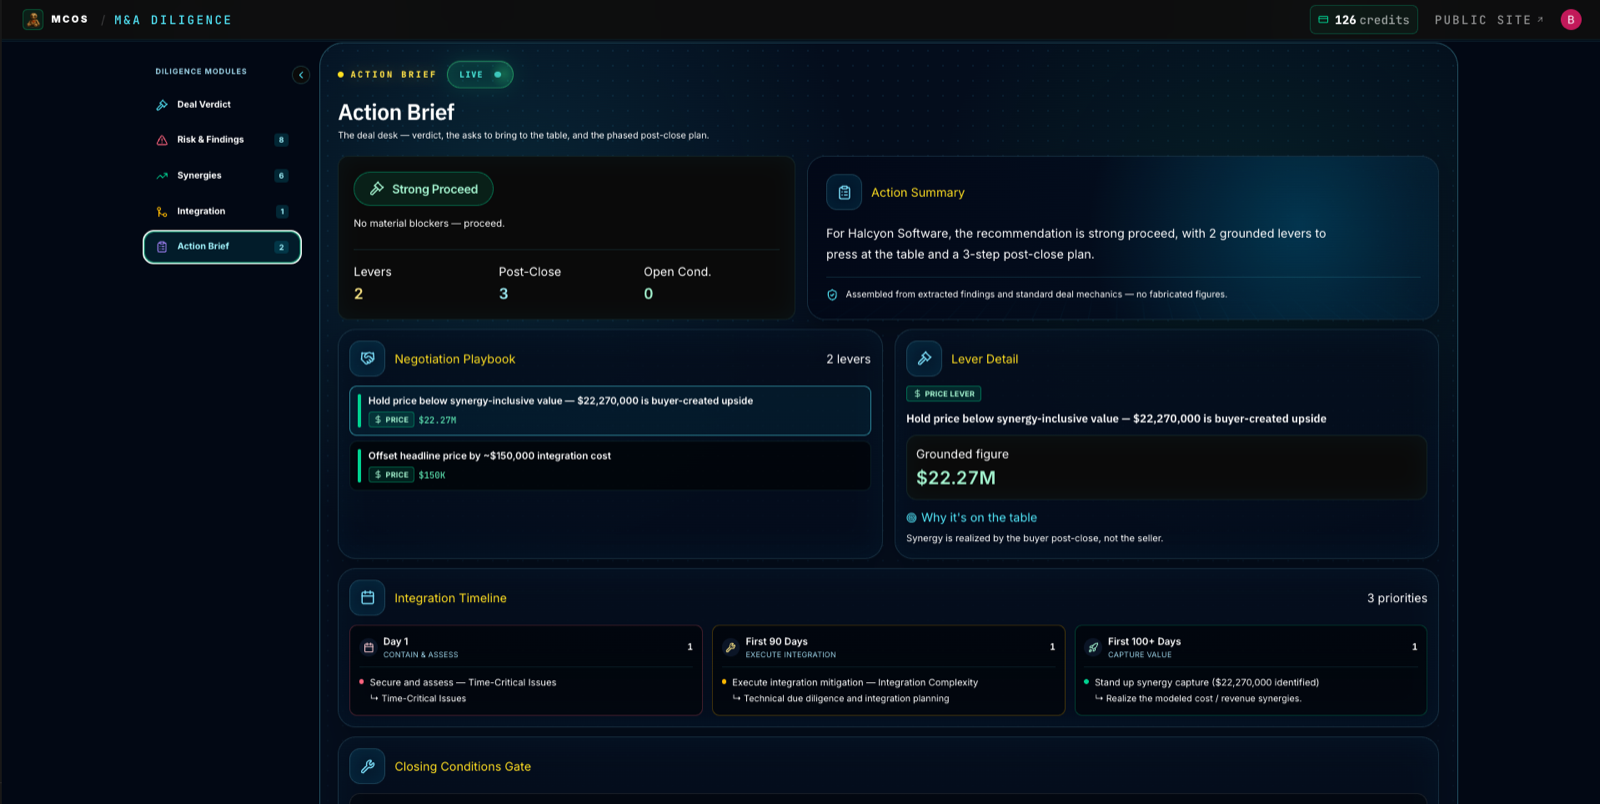Click the Lever Detail gavel icon

(924, 359)
